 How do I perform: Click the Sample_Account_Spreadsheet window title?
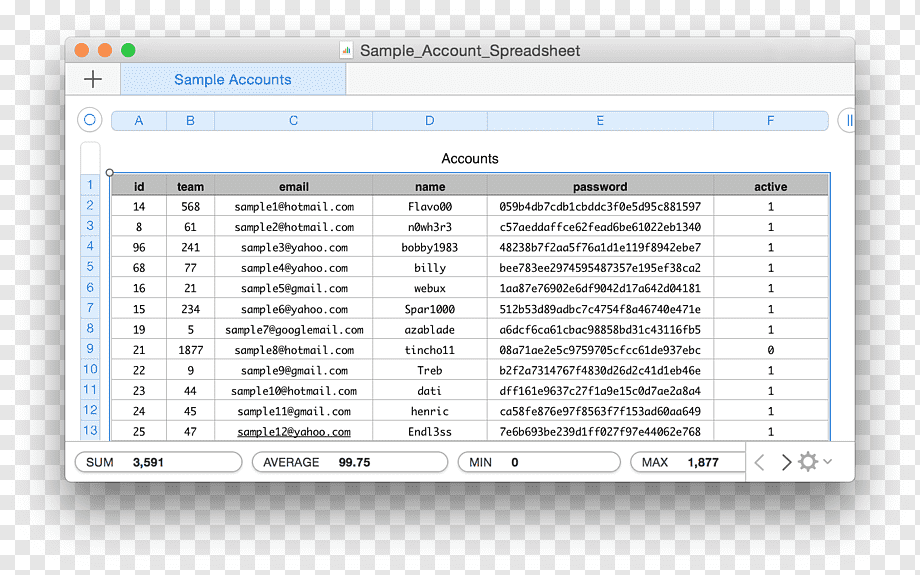pos(470,50)
